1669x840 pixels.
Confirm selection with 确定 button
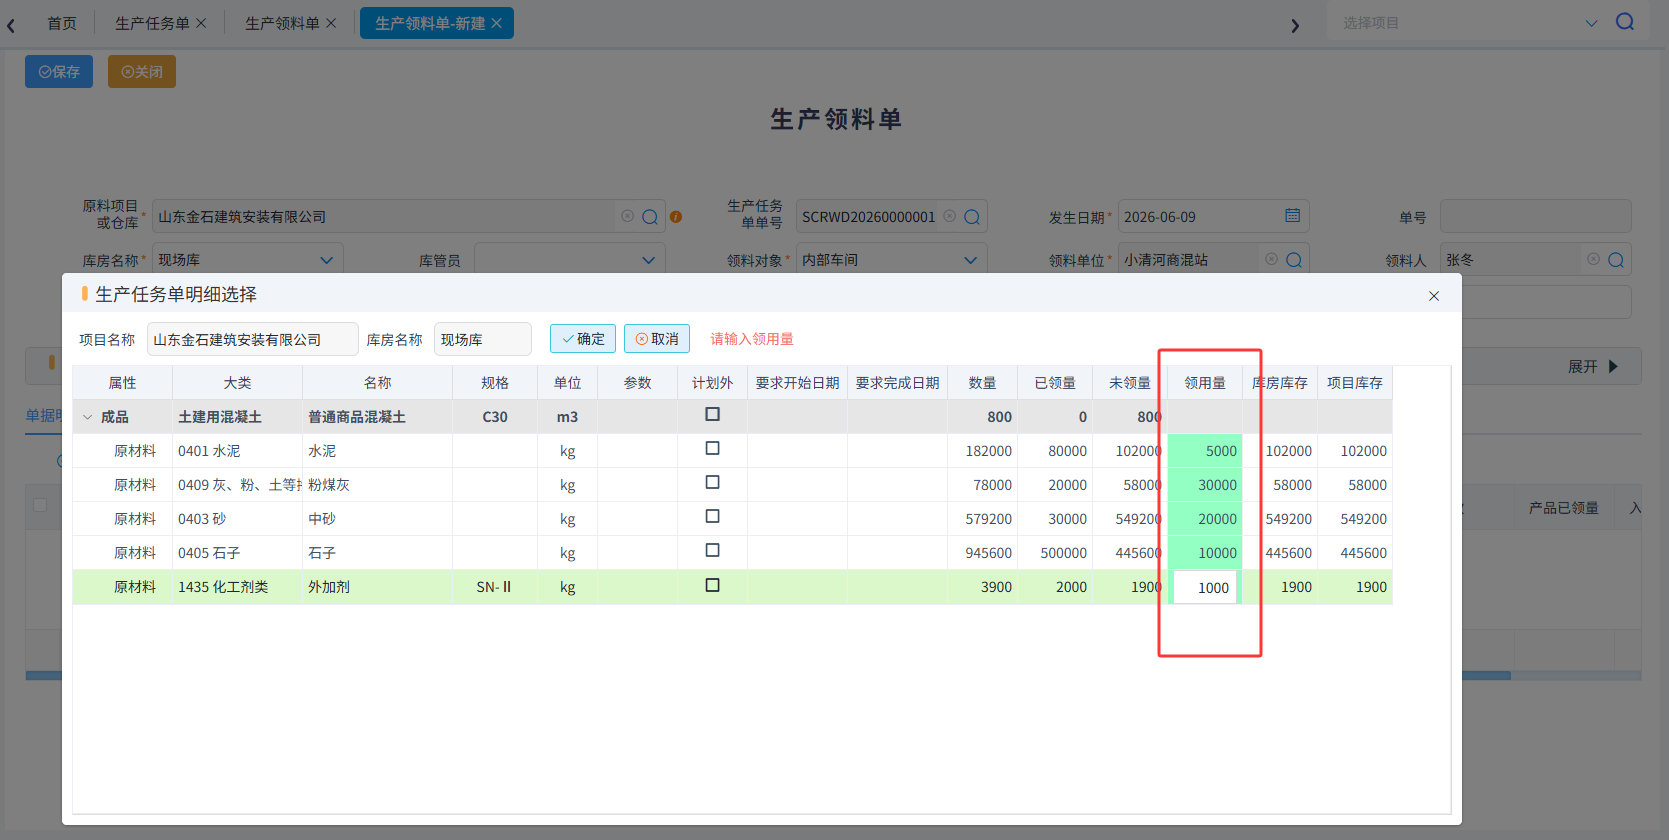click(x=583, y=339)
